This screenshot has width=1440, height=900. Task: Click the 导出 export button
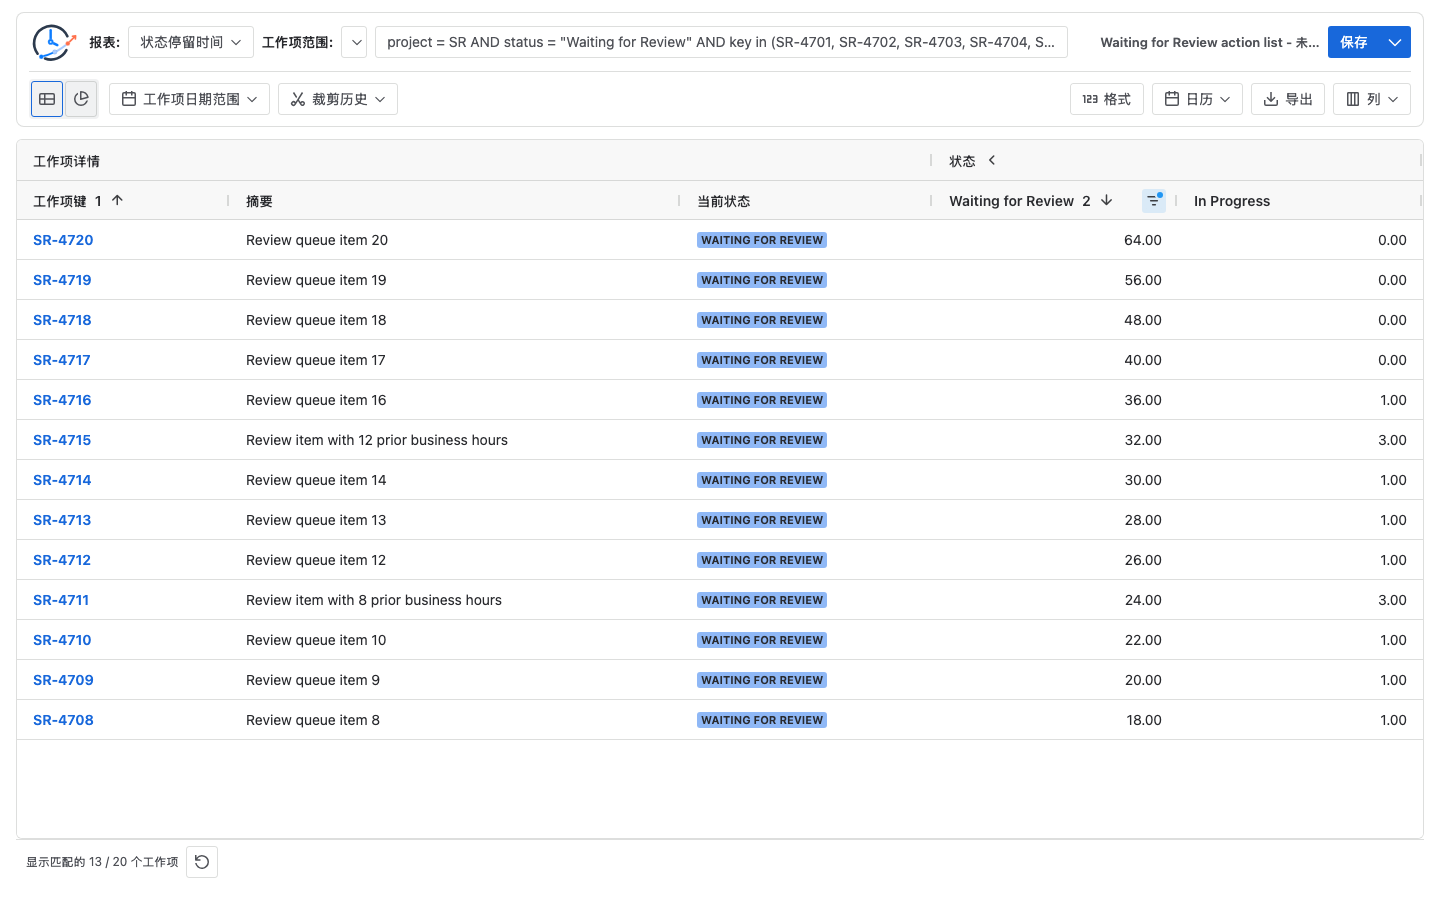click(x=1288, y=99)
